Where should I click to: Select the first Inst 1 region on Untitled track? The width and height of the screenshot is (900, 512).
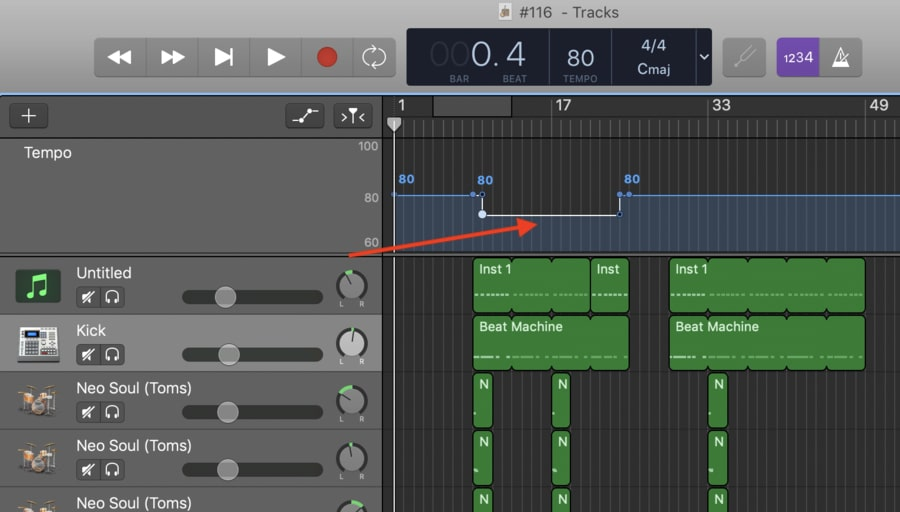[532, 285]
